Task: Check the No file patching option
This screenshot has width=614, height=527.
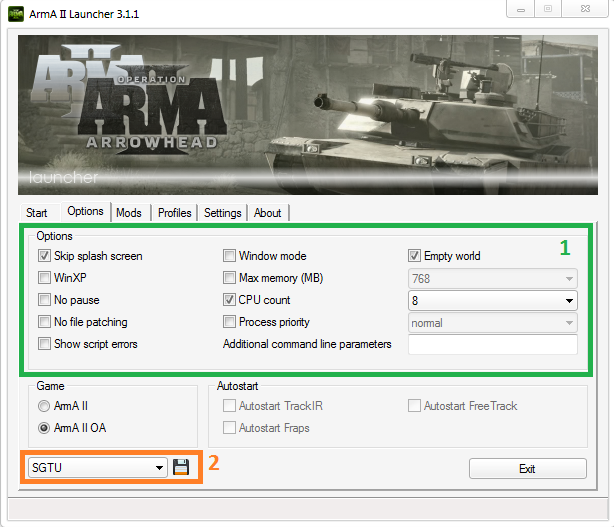Action: tap(44, 321)
